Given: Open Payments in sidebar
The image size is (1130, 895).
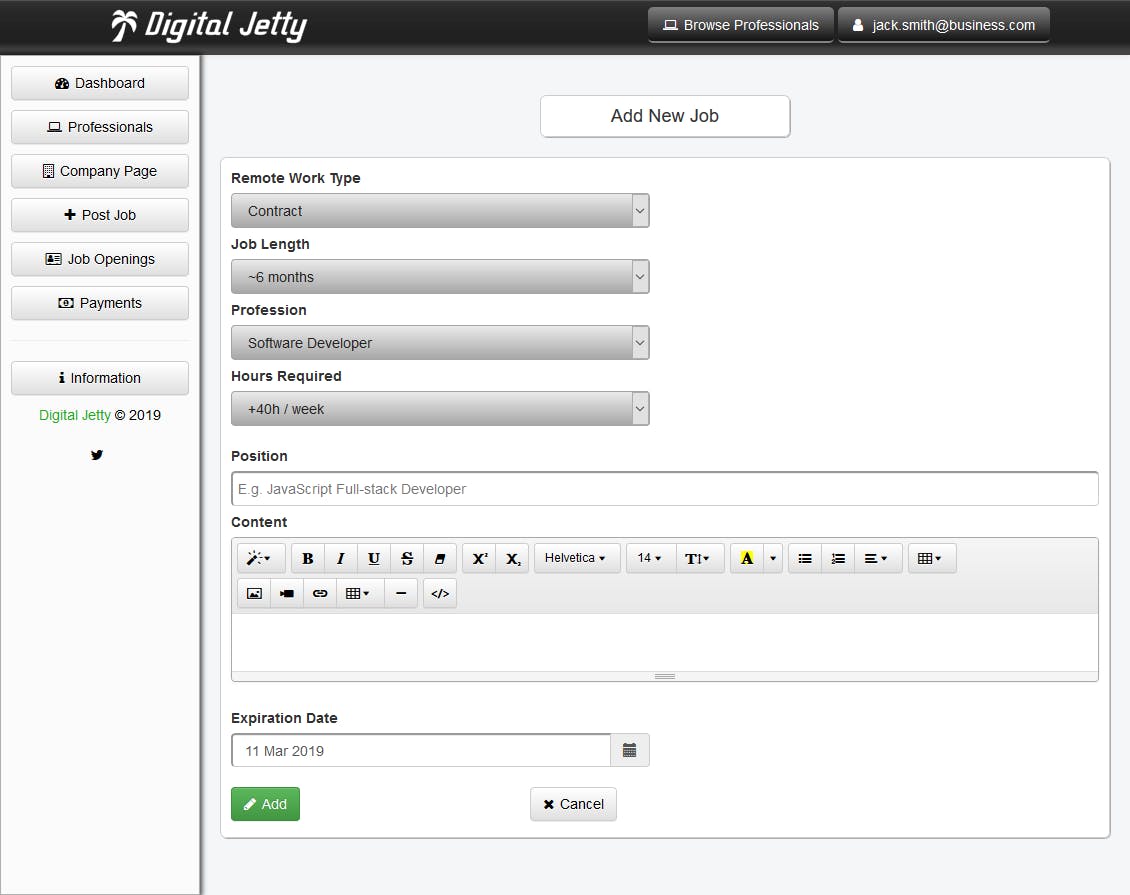Looking at the screenshot, I should pos(100,303).
